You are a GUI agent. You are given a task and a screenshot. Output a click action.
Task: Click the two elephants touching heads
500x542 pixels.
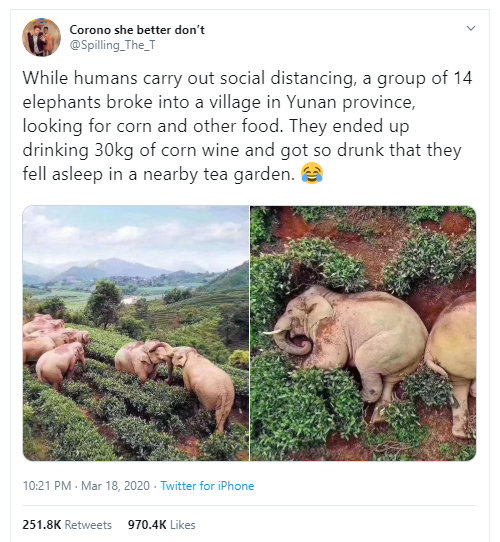pos(175,377)
